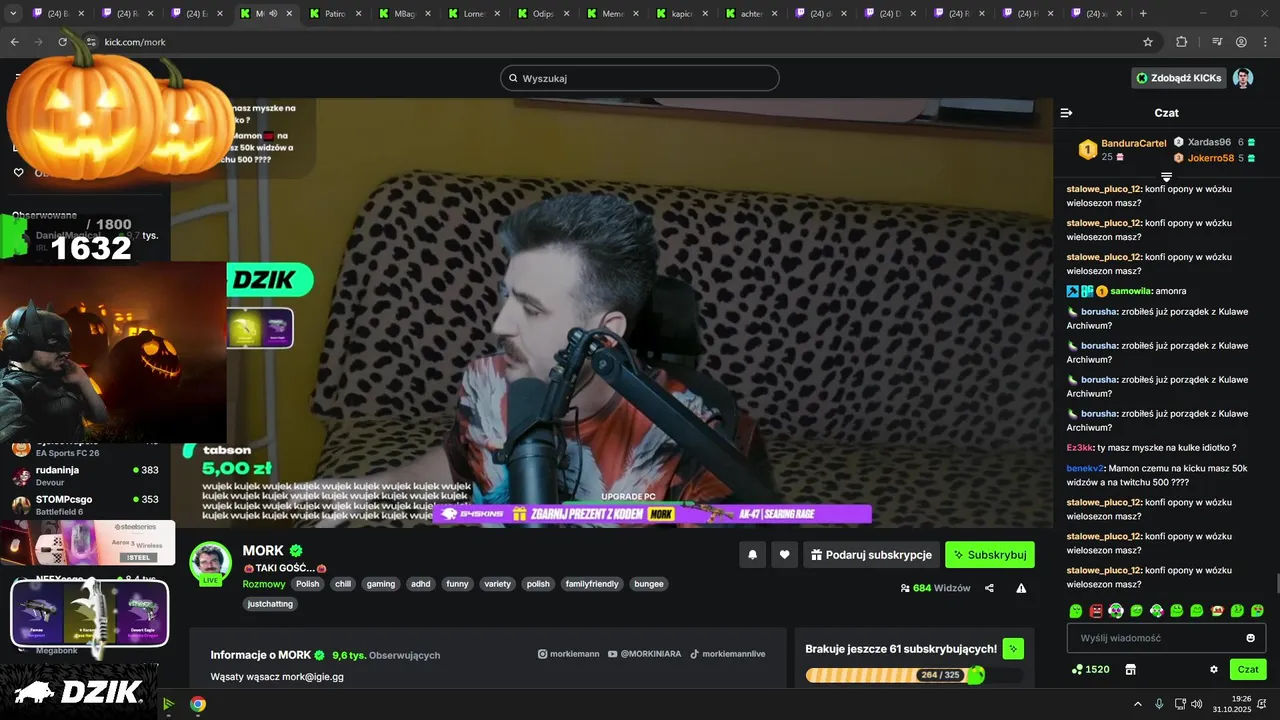The image size is (1280, 720).
Task: Select the familyfriendly tag
Action: (592, 584)
